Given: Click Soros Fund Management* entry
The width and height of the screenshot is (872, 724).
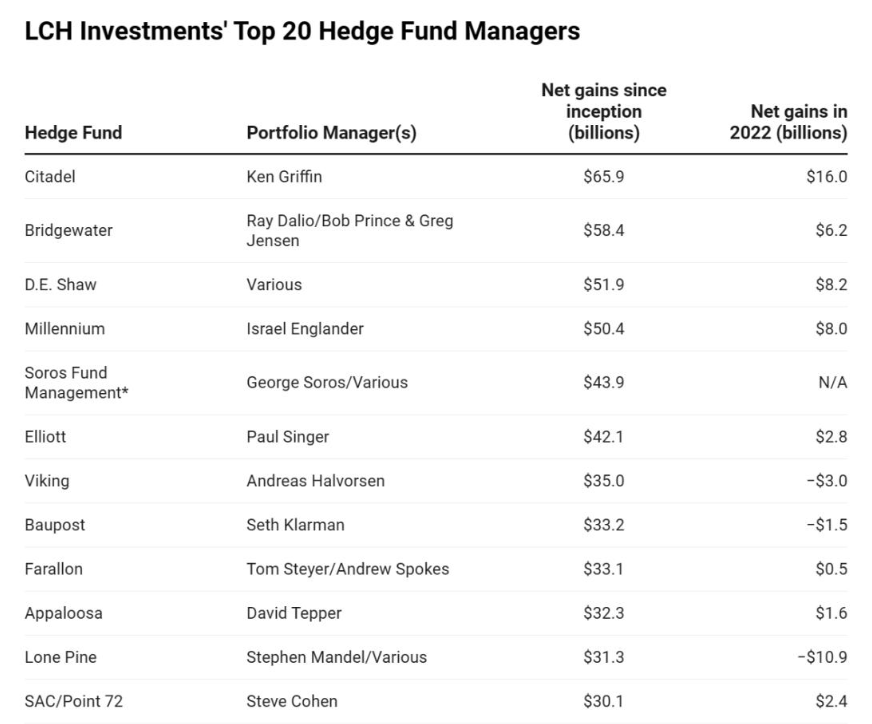Looking at the screenshot, I should (x=76, y=382).
